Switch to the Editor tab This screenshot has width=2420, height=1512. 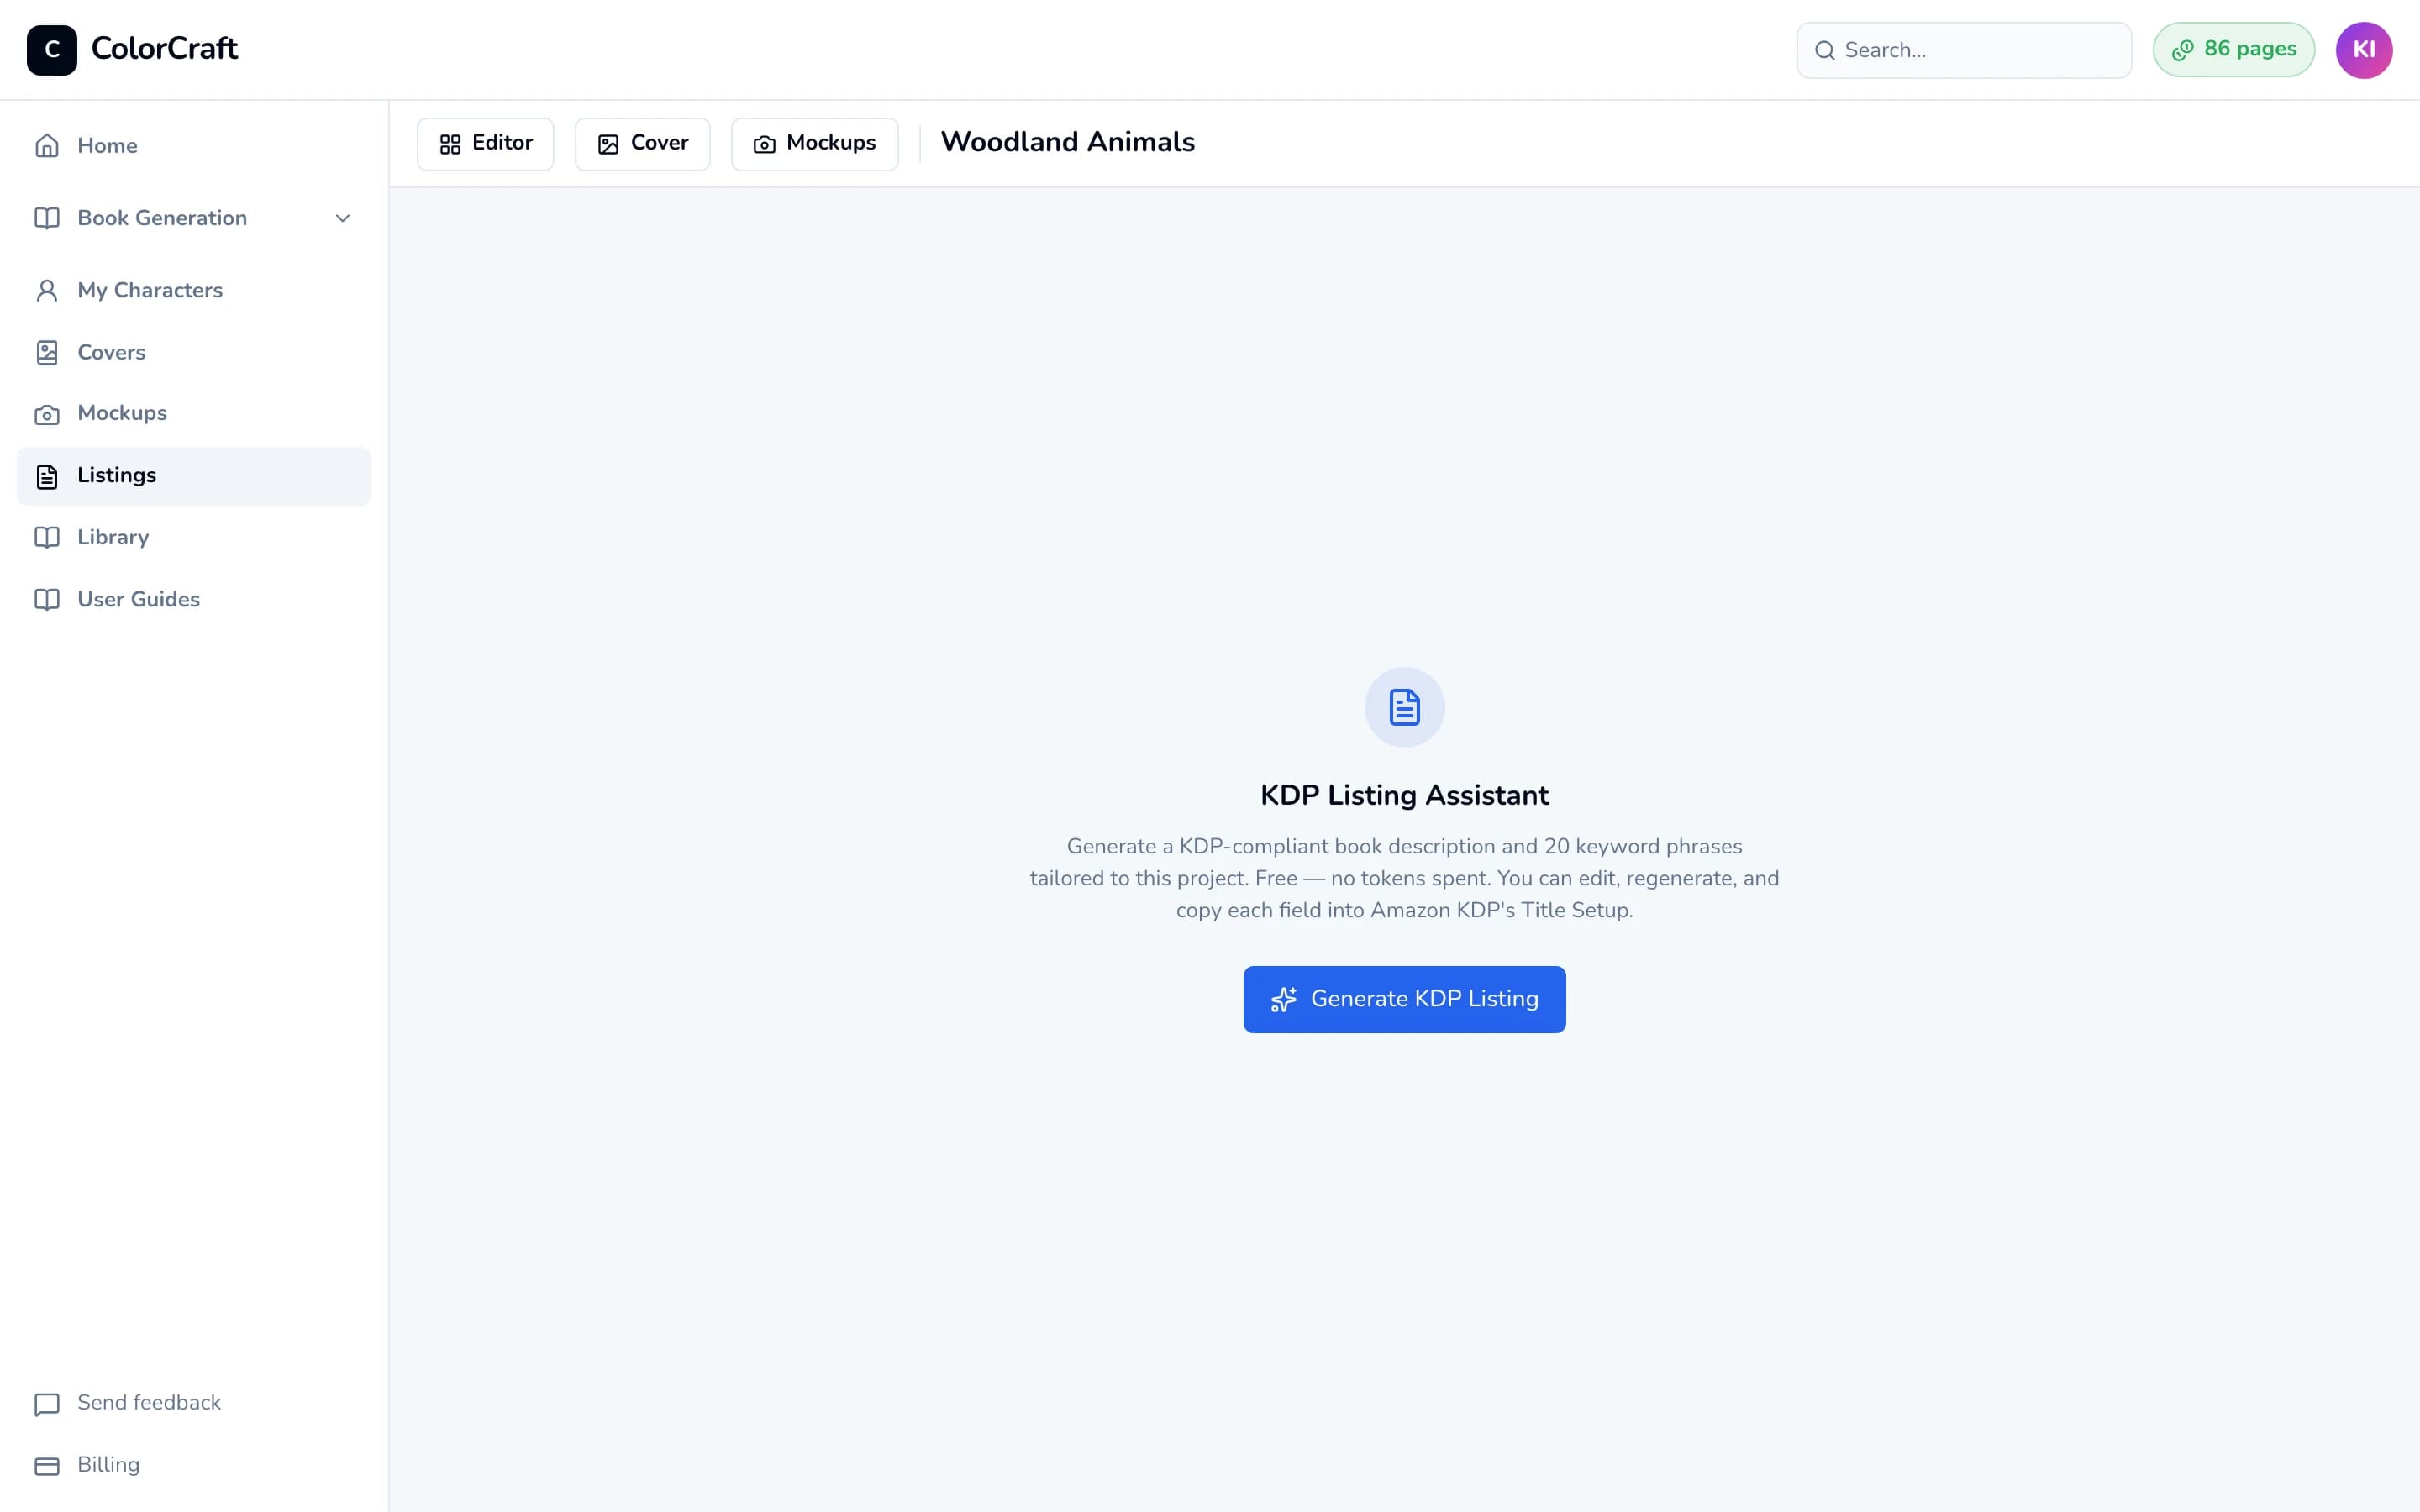click(485, 144)
